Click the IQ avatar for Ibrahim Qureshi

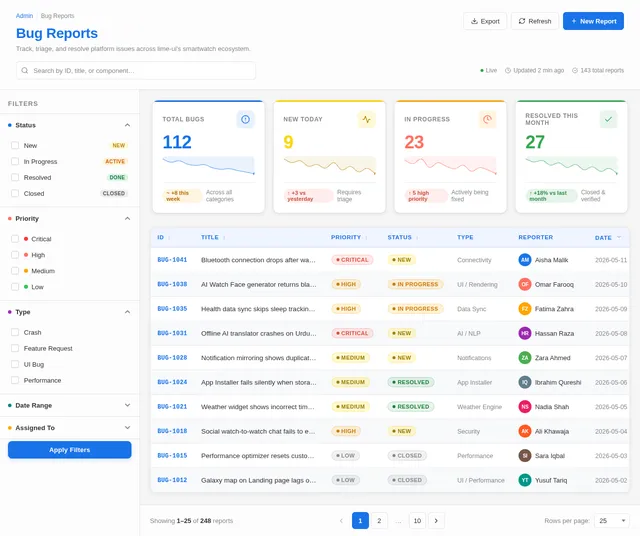pos(525,382)
